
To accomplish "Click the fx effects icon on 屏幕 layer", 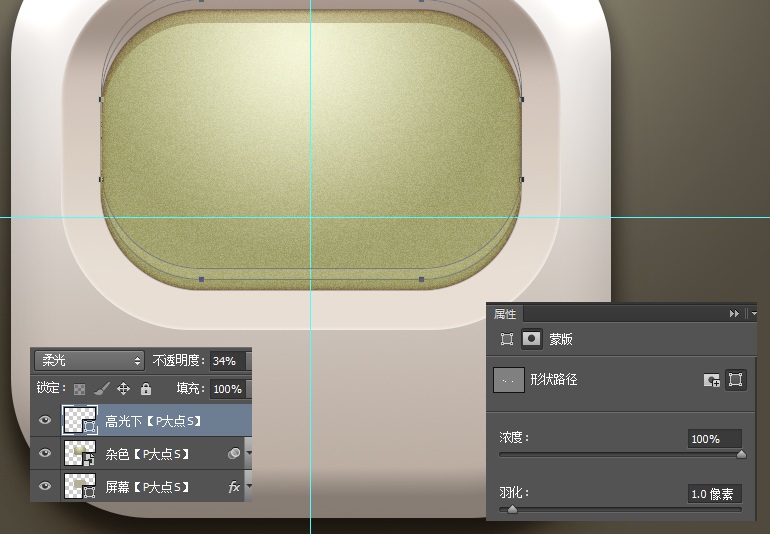I will pos(234,487).
